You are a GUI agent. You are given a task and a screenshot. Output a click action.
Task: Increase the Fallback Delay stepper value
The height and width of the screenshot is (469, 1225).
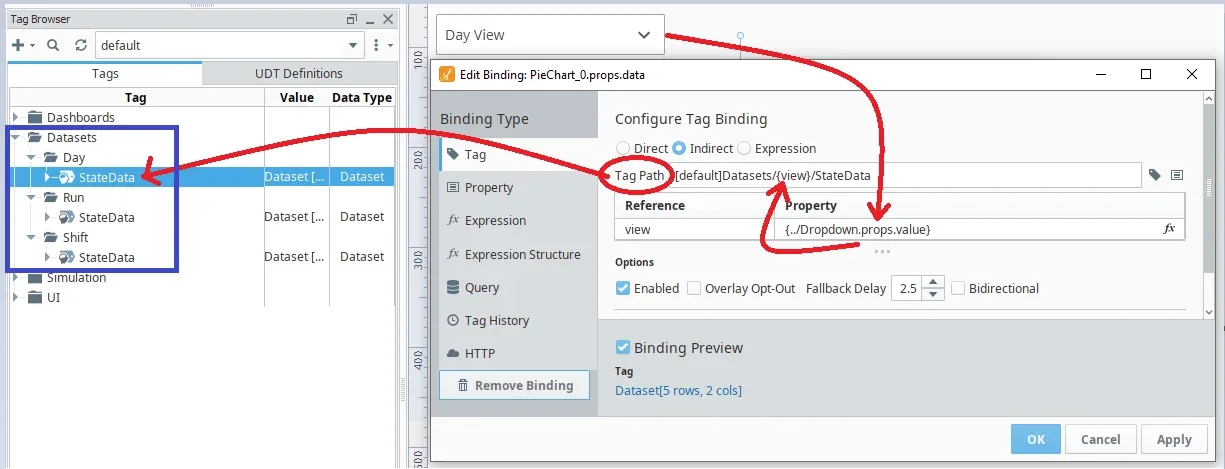[933, 282]
